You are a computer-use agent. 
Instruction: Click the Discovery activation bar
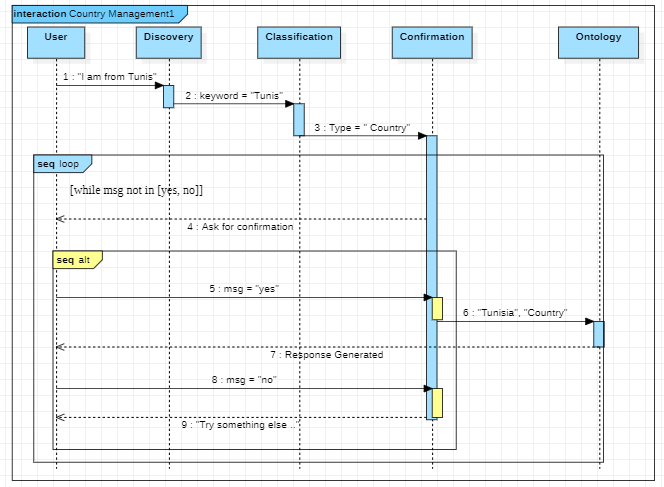tap(169, 97)
